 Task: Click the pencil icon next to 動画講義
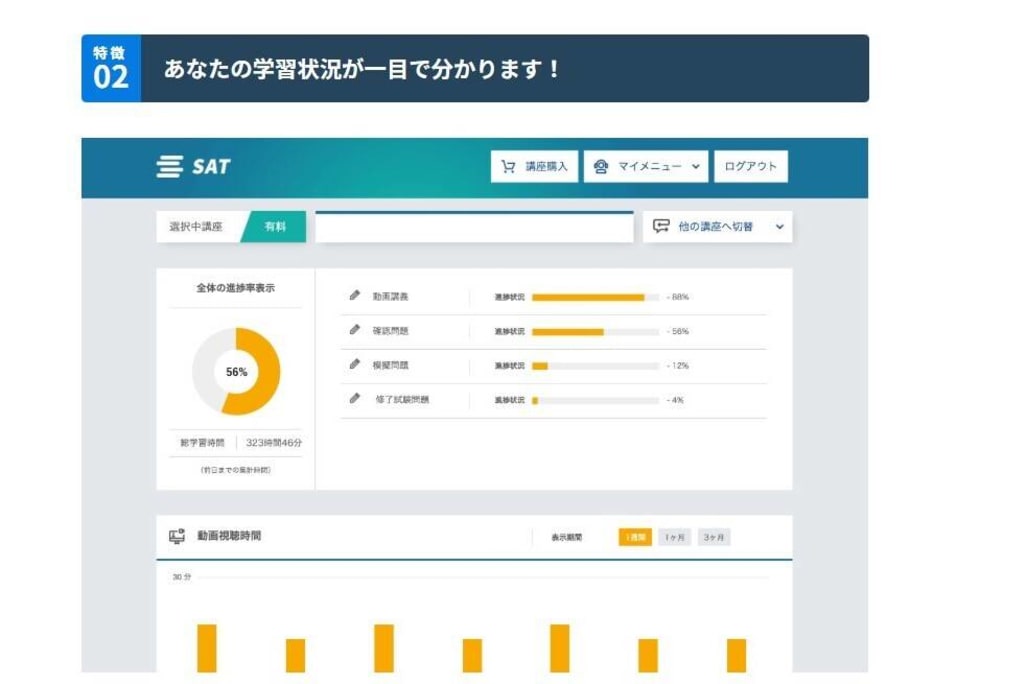coord(354,296)
